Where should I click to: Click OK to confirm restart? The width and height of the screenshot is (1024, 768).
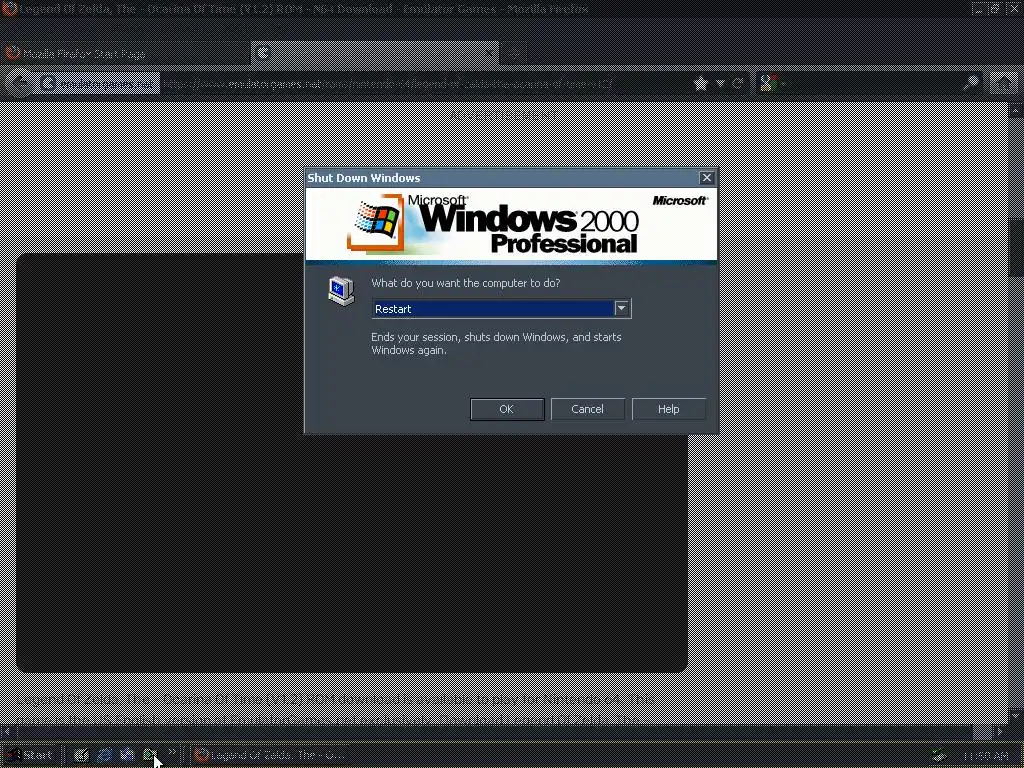tap(507, 409)
